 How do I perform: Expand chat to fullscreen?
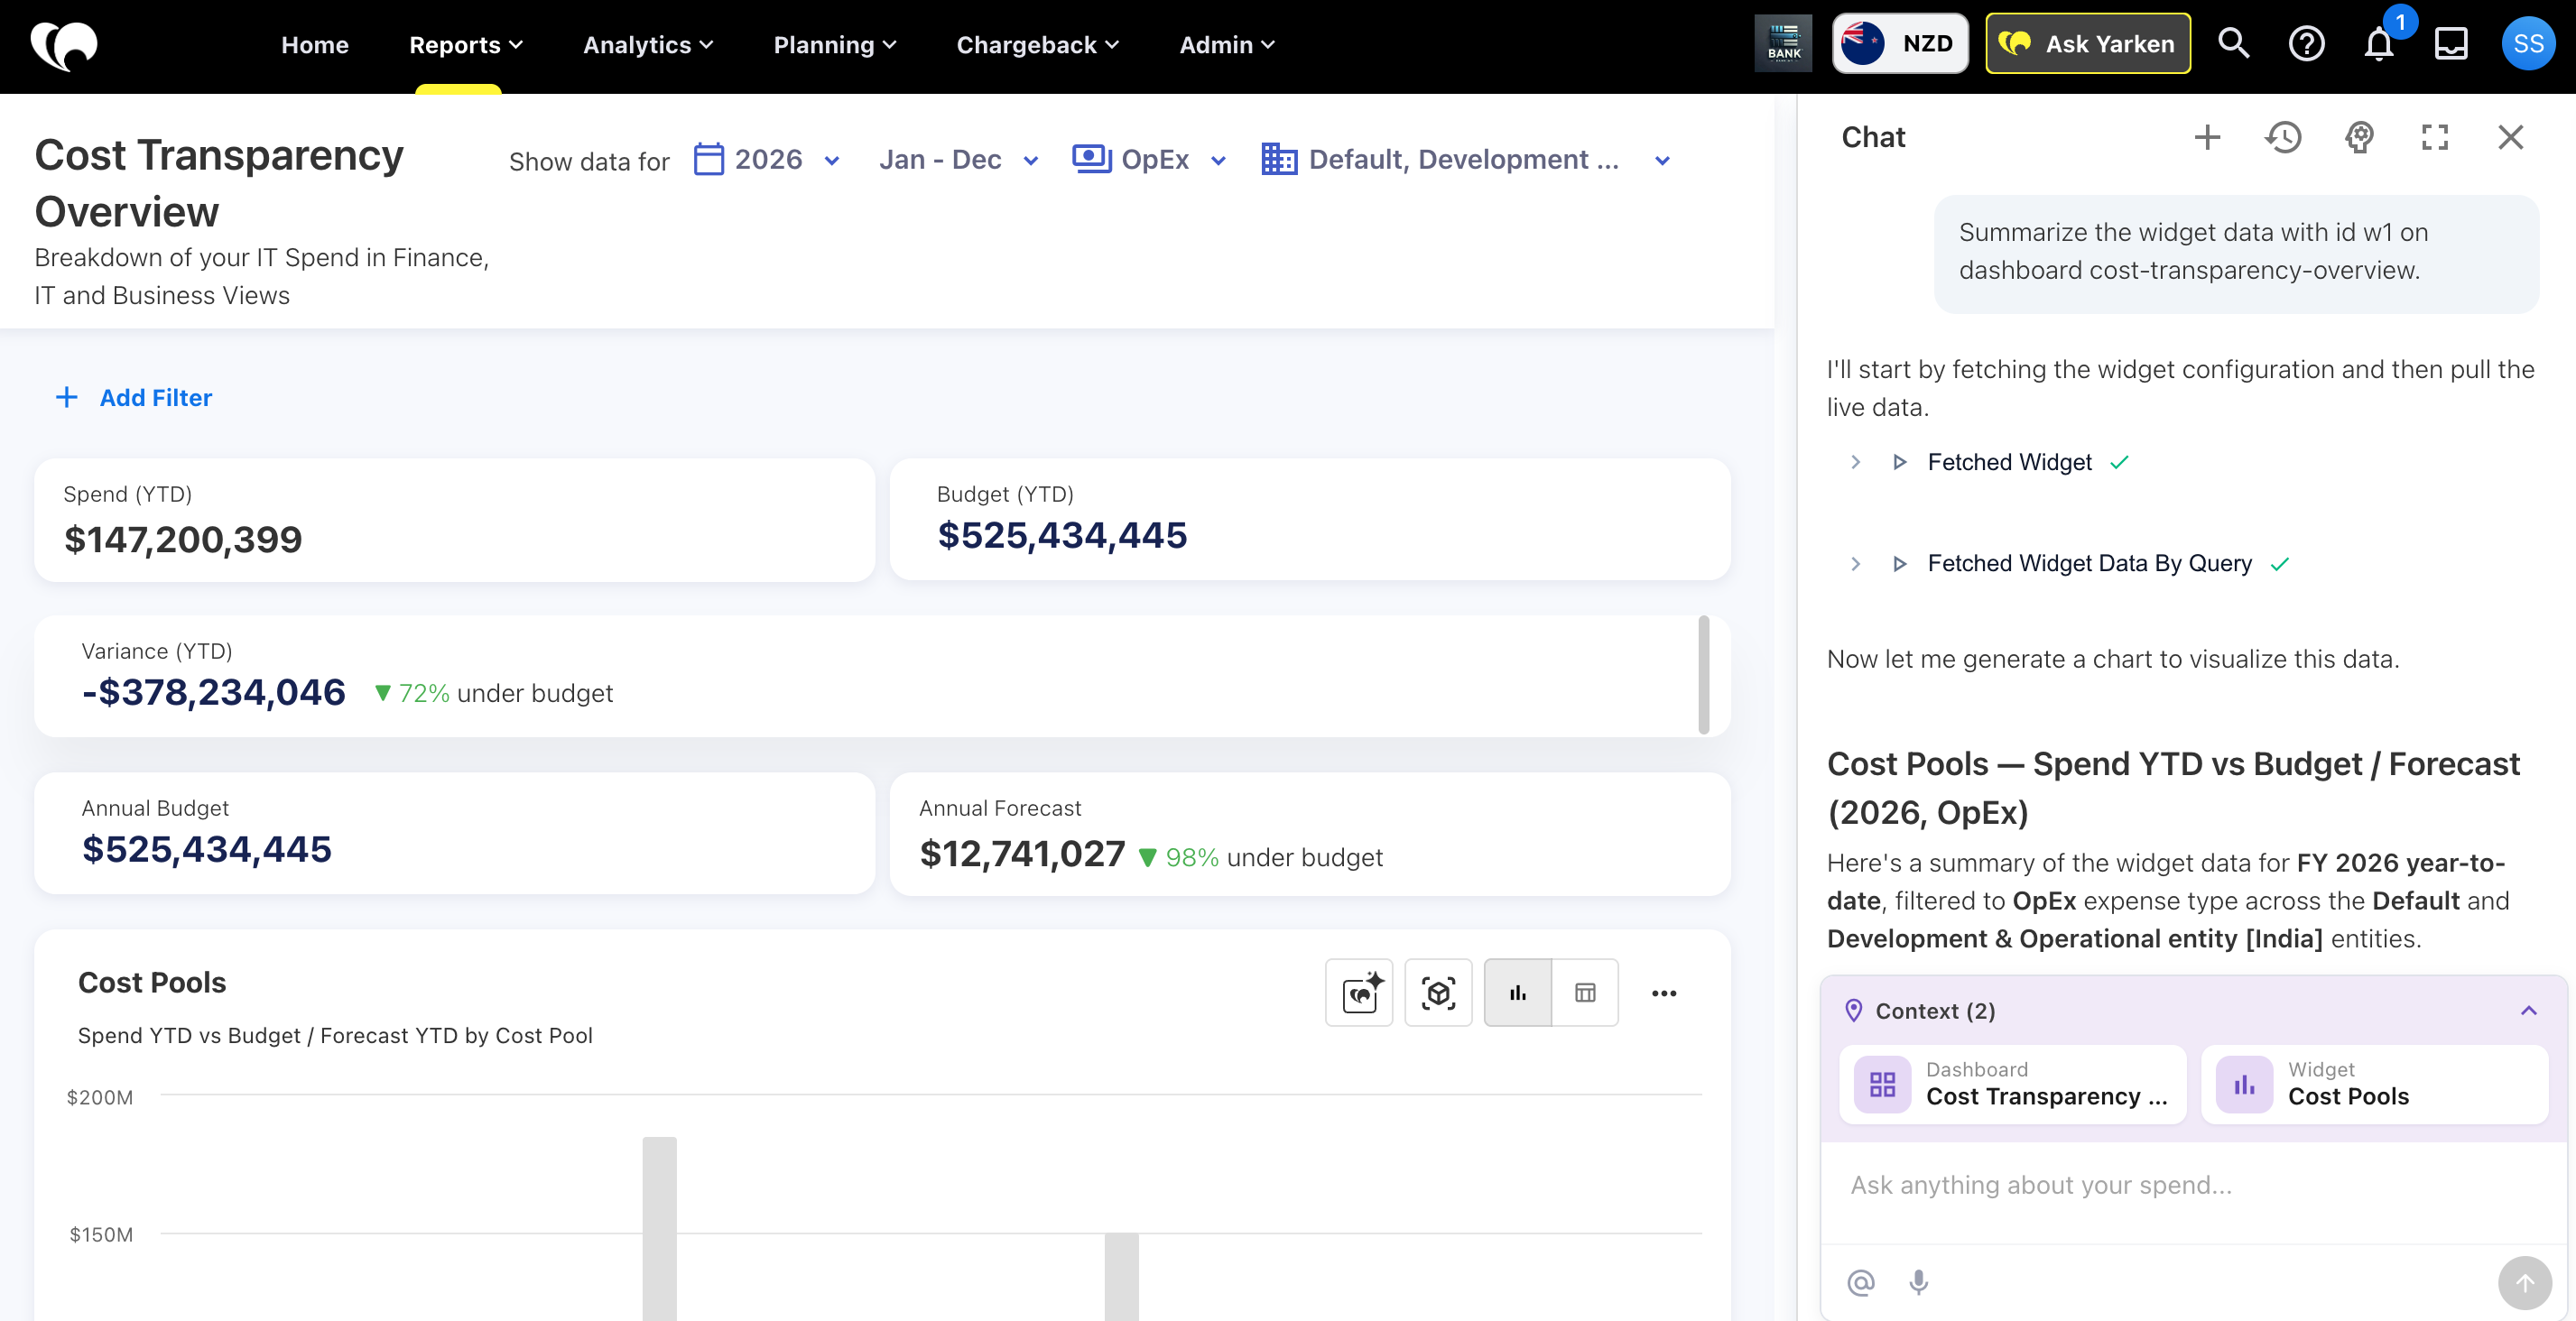point(2435,137)
